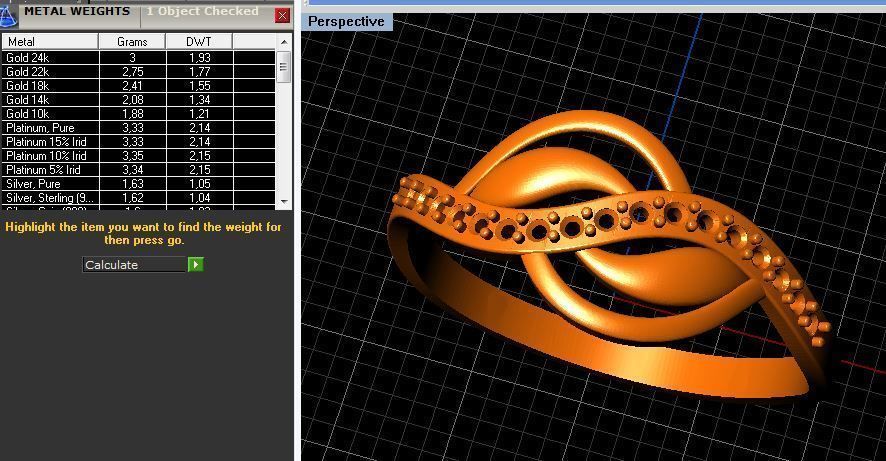
Task: Click the 1,62 grams value for Silver, Sterling
Action: click(133, 198)
